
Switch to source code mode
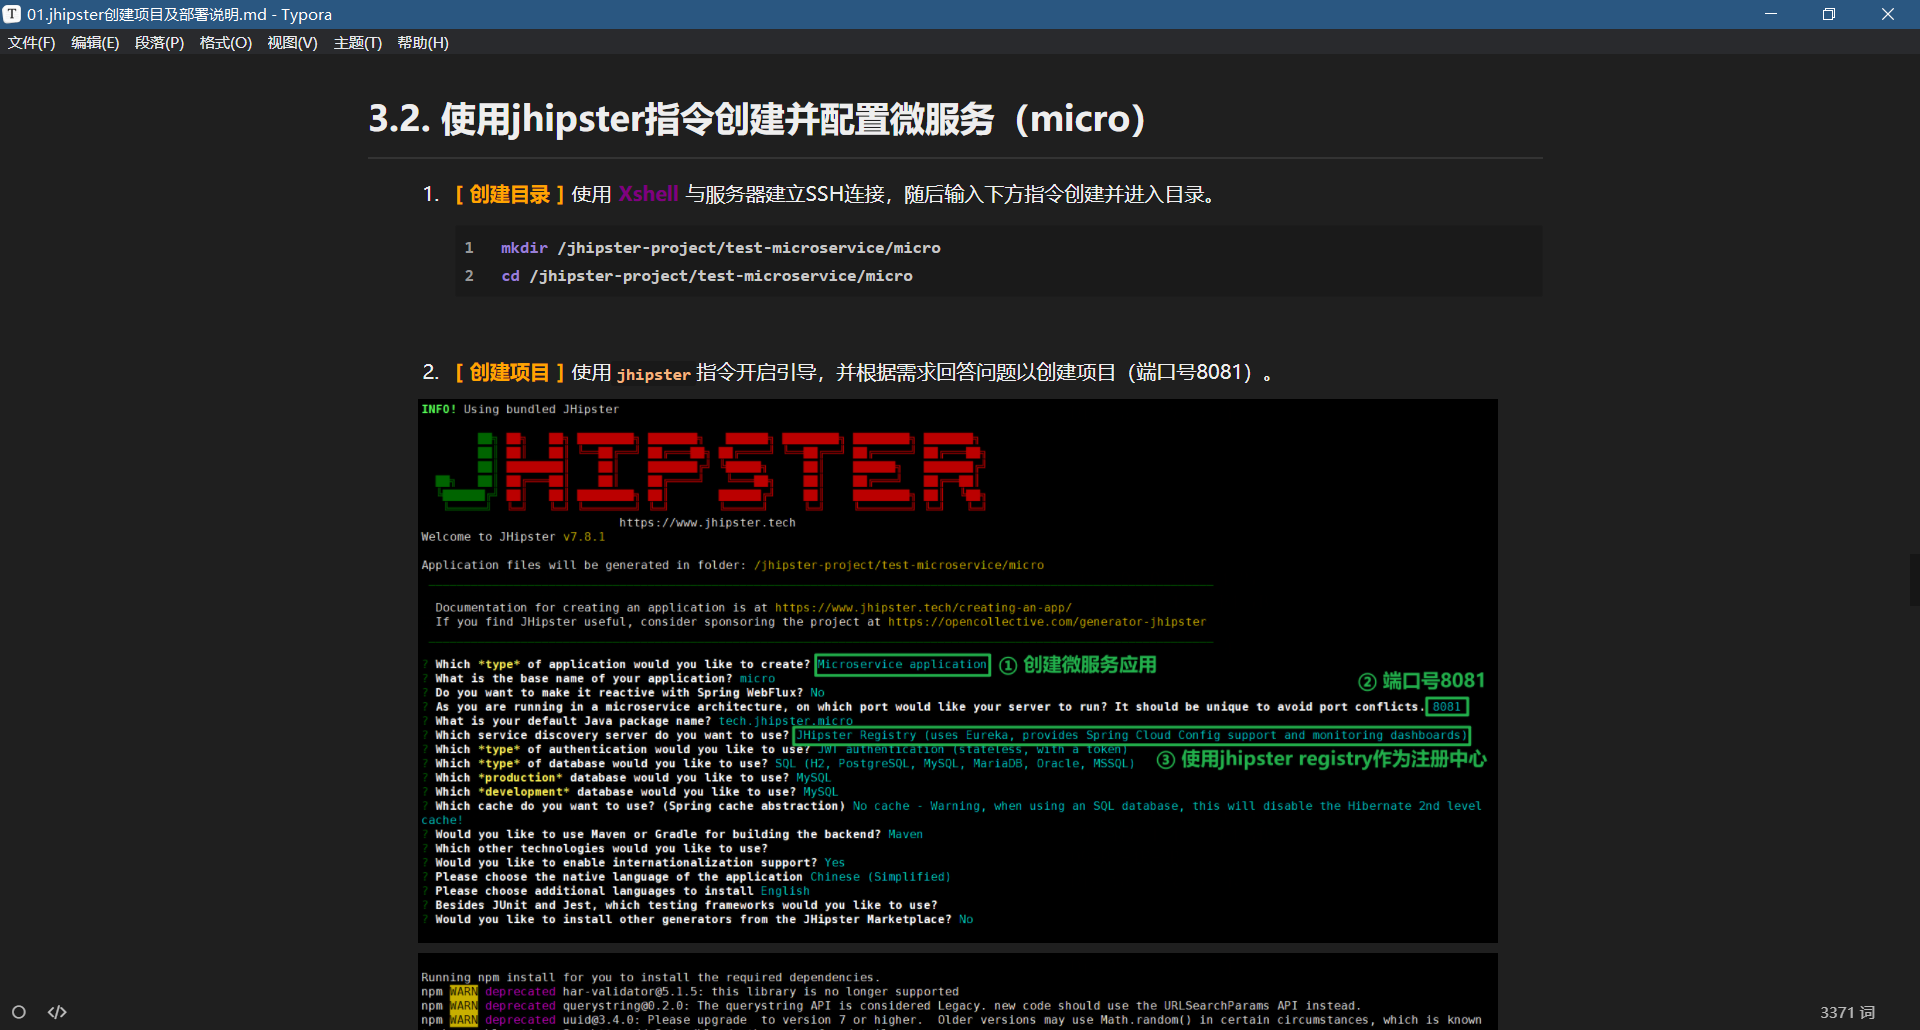(x=57, y=1012)
